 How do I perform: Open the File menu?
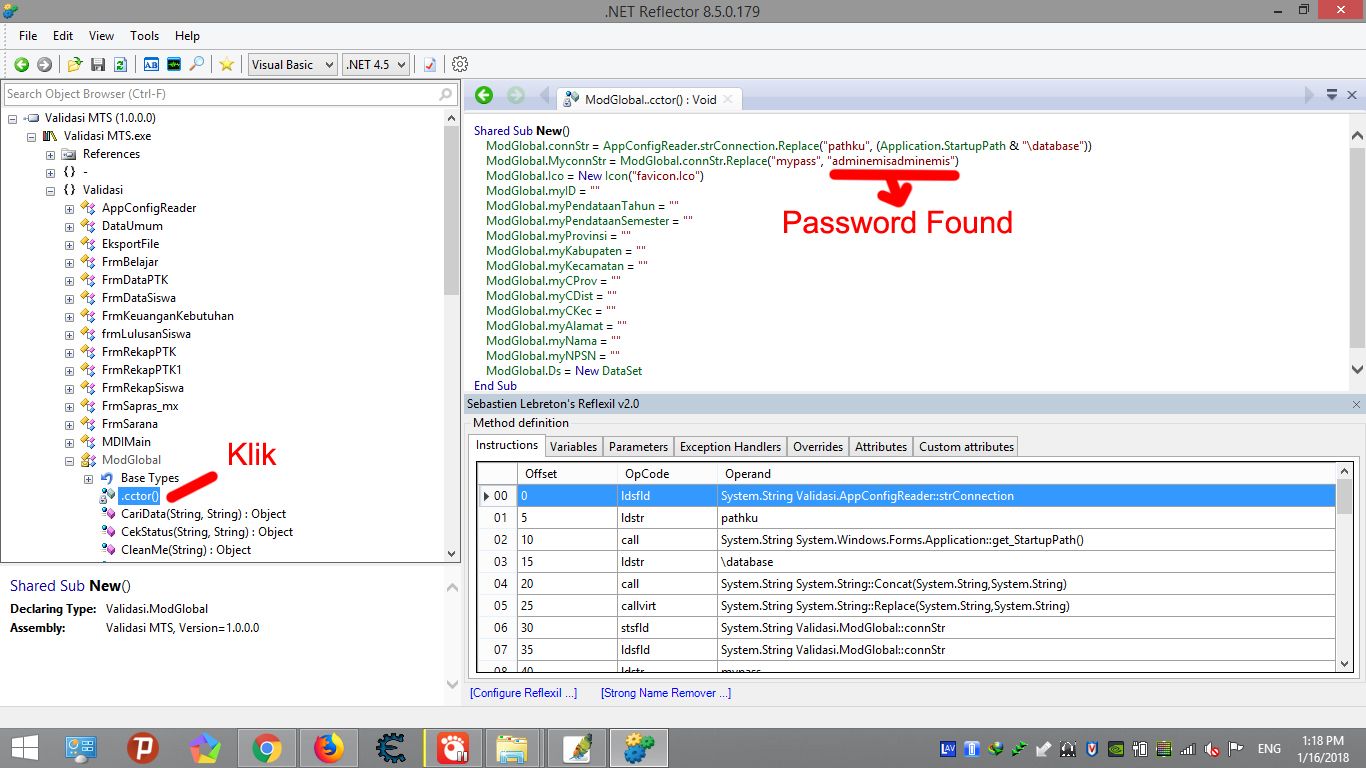click(28, 35)
